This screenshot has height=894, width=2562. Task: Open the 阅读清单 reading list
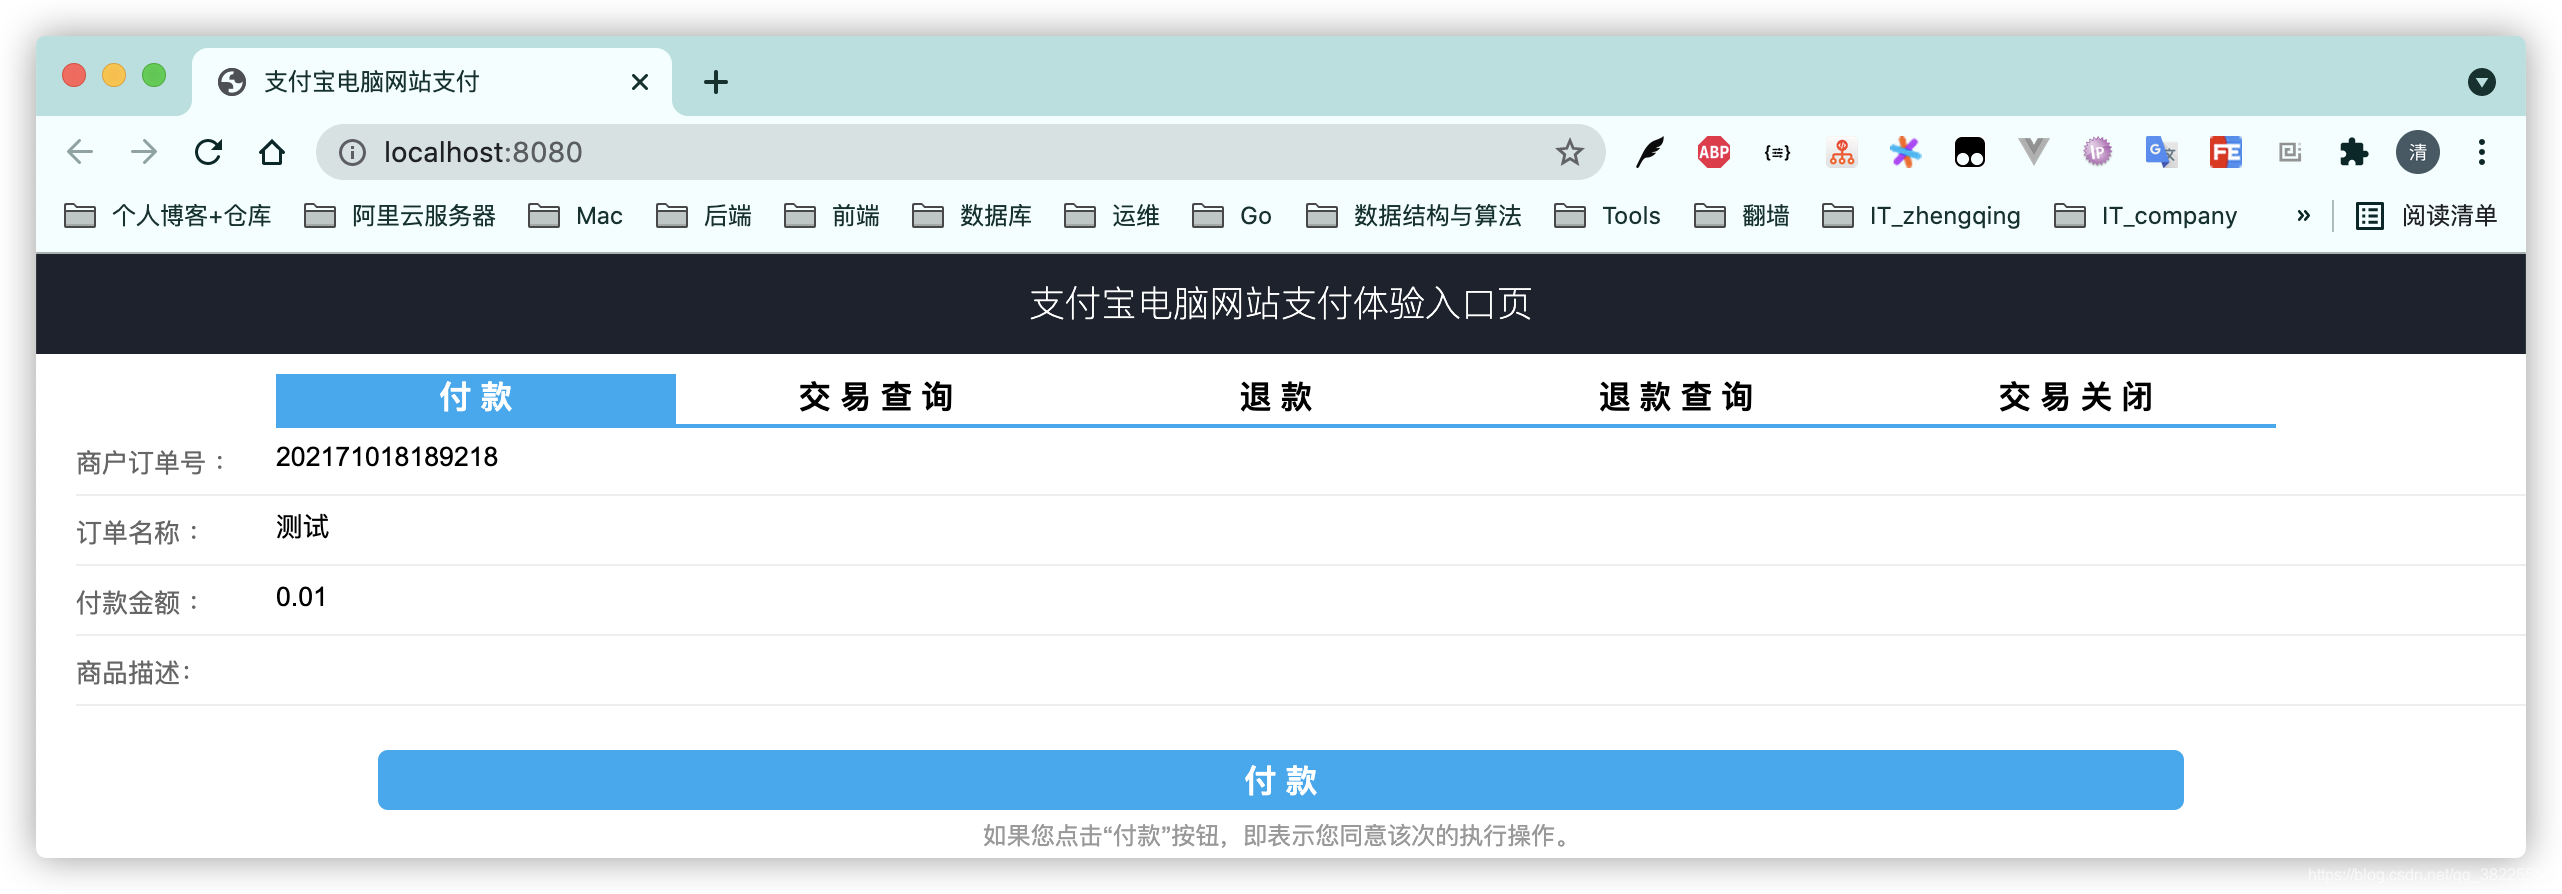coord(2427,215)
